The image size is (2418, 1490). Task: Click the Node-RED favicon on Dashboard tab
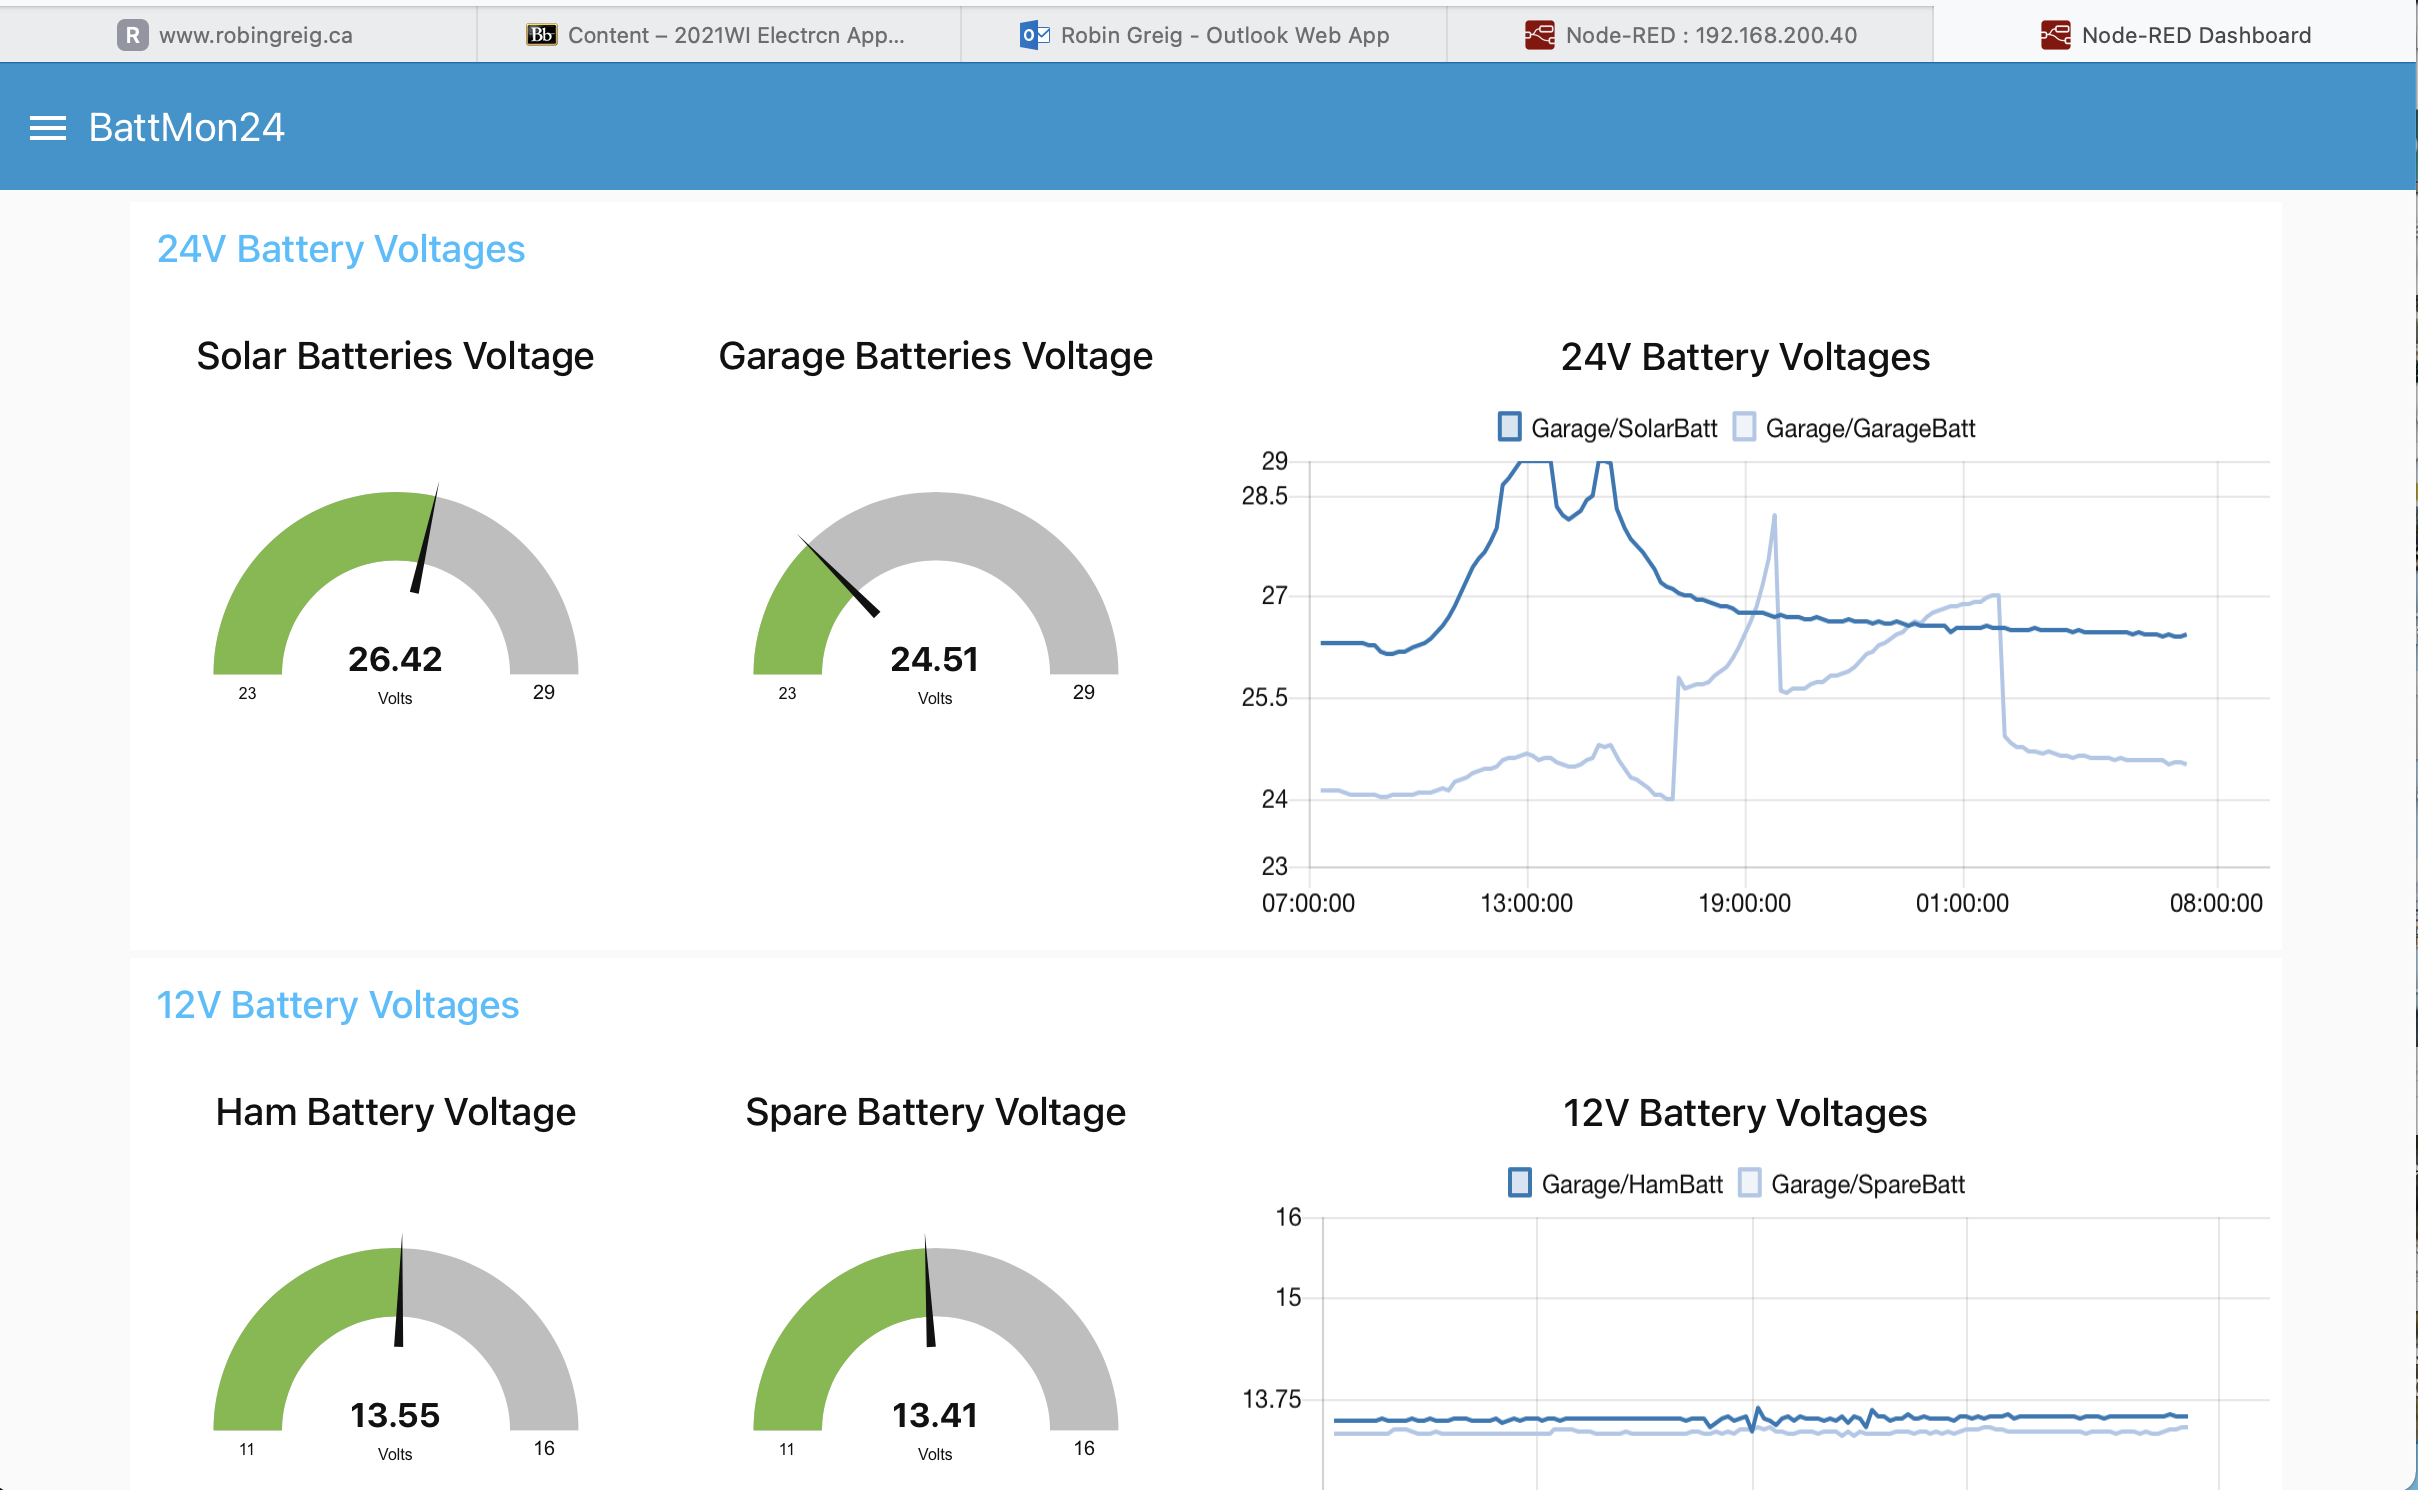pyautogui.click(x=2055, y=35)
